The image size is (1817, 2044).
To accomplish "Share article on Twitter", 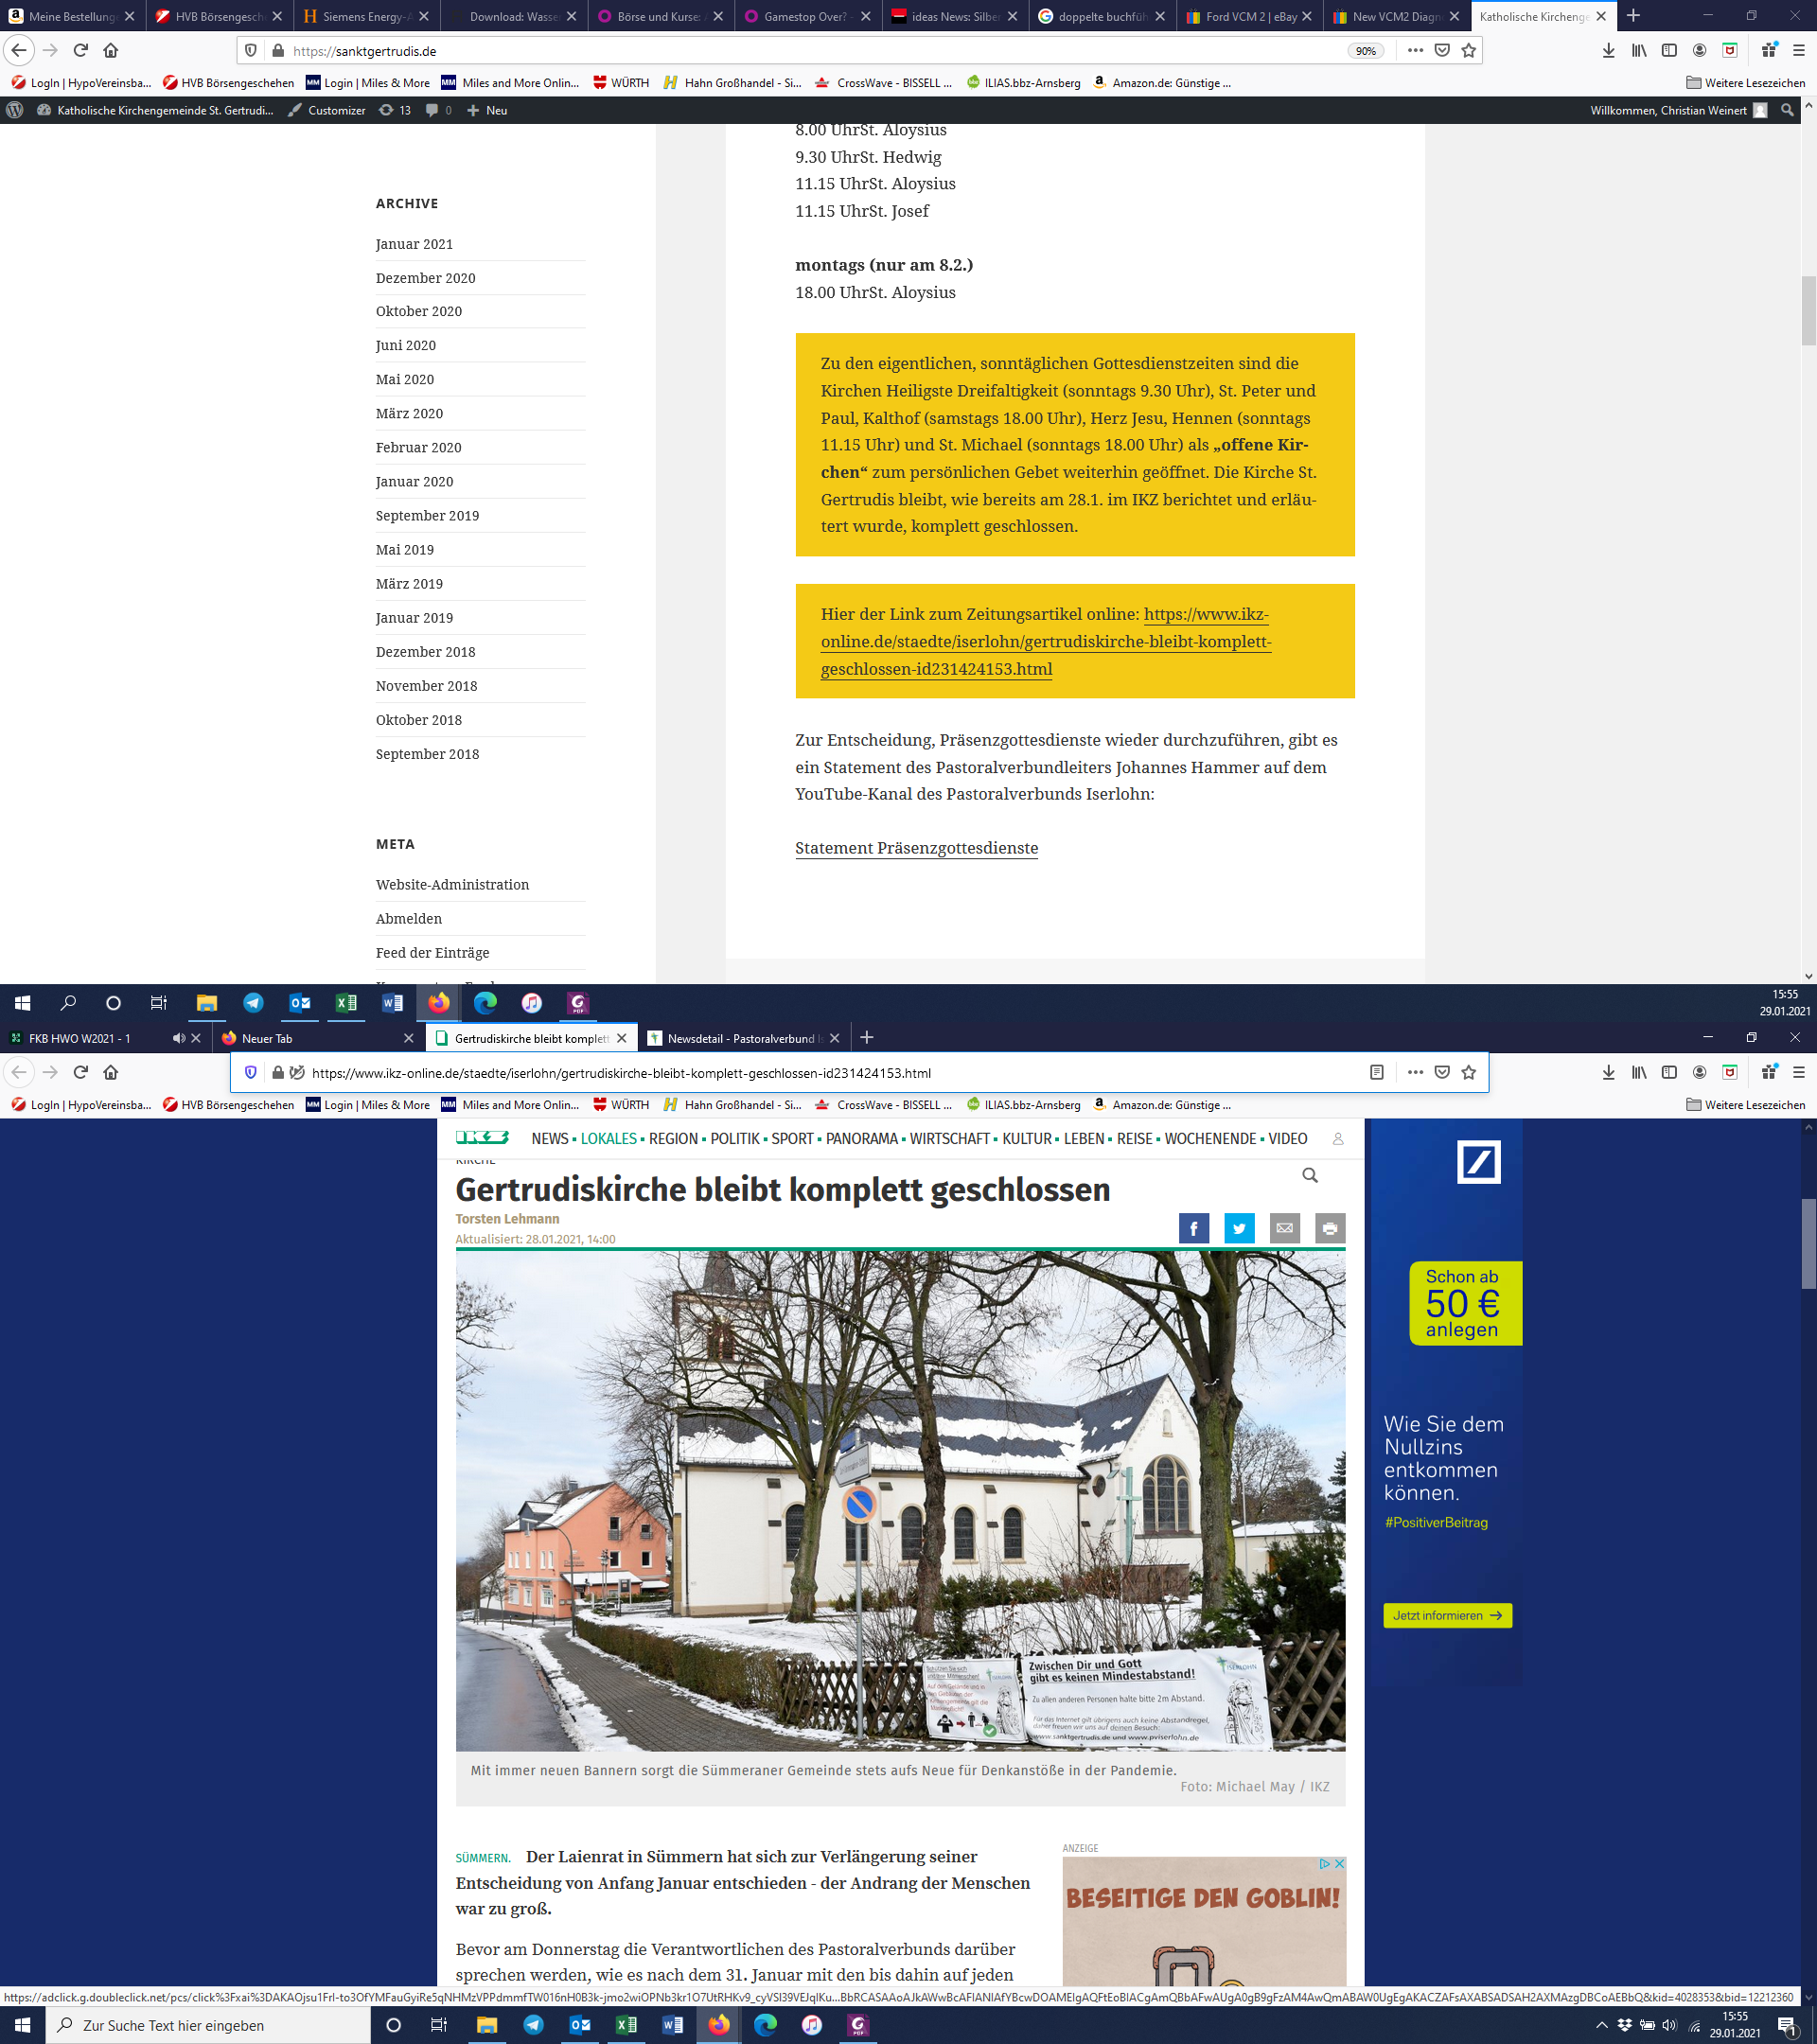I will click(1239, 1228).
